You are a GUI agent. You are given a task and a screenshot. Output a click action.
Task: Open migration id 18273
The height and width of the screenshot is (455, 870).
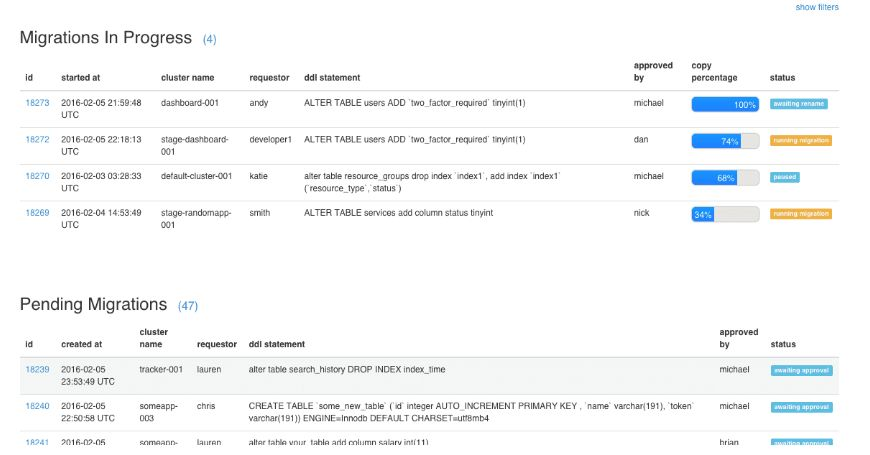pyautogui.click(x=37, y=103)
